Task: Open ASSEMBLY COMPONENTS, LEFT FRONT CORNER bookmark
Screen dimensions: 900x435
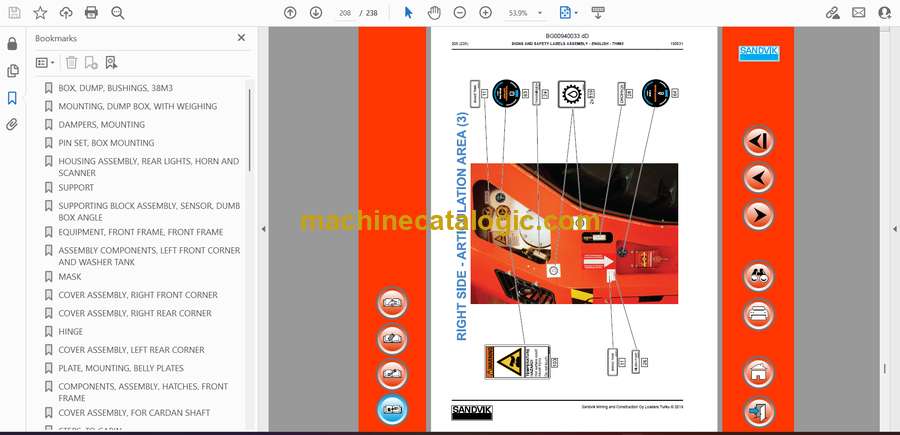Action: pyautogui.click(x=149, y=256)
